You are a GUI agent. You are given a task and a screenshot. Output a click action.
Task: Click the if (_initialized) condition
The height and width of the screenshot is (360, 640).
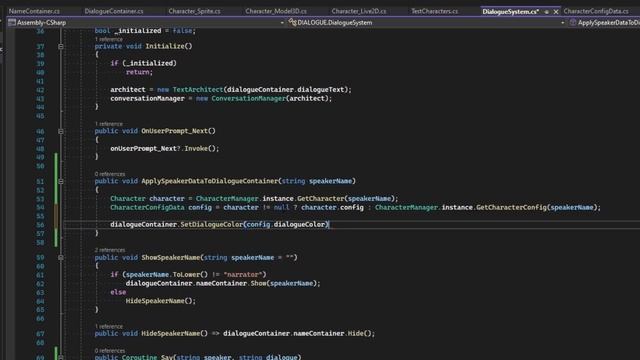click(143, 63)
